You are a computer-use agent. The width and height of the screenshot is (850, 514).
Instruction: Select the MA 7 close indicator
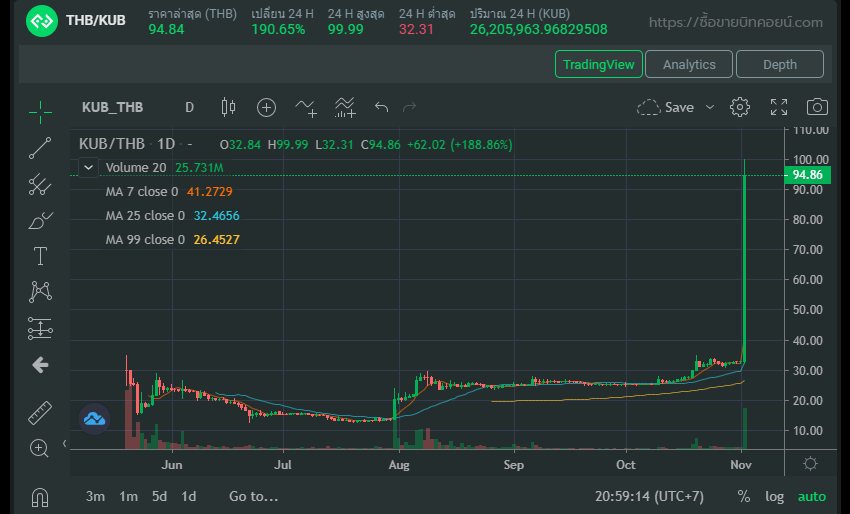click(x=141, y=191)
